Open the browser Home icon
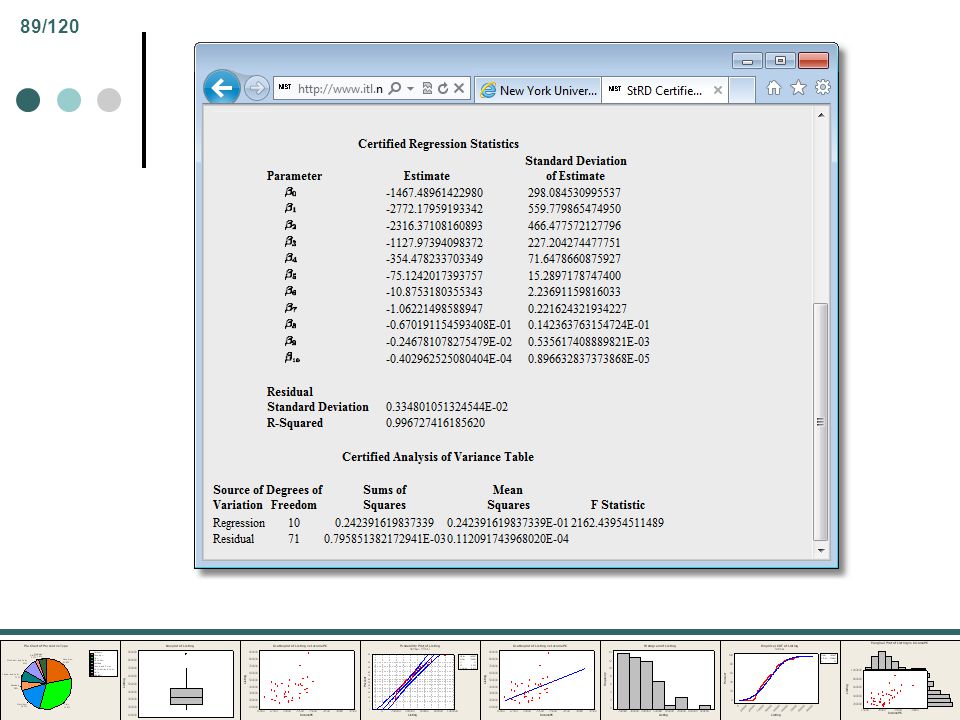The height and width of the screenshot is (720, 960). coord(774,88)
